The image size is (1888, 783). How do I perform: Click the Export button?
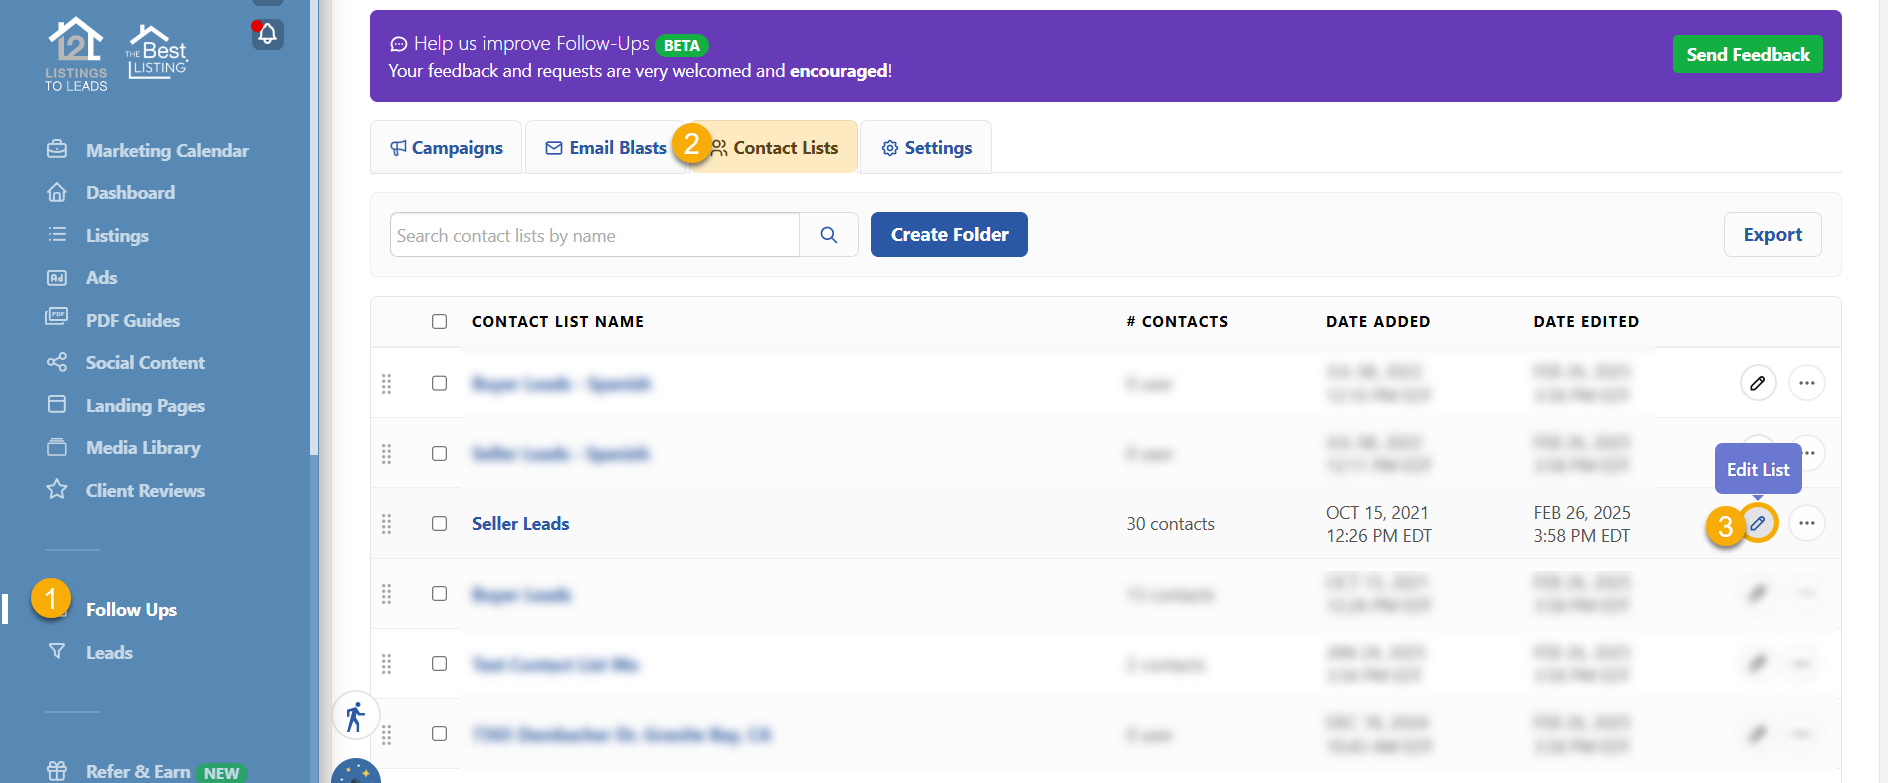point(1772,234)
